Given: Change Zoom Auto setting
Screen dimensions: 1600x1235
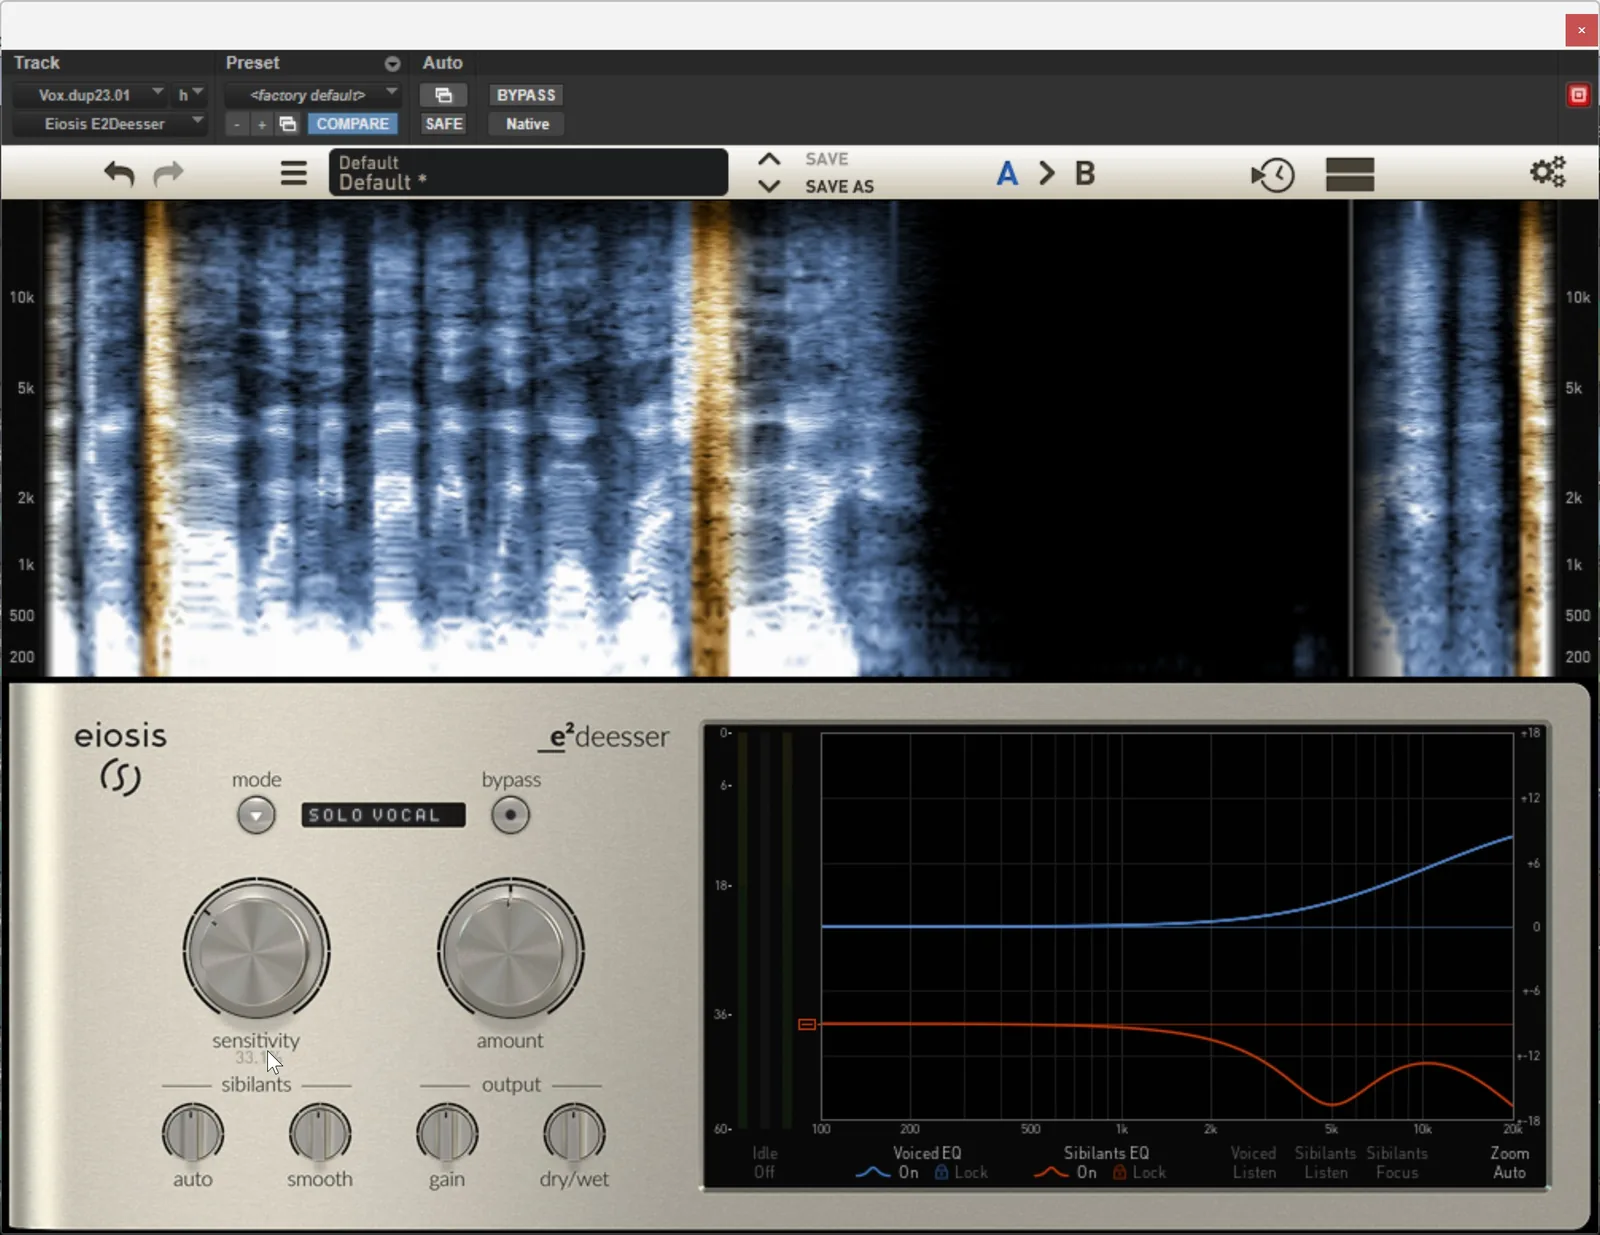Looking at the screenshot, I should [1509, 1163].
